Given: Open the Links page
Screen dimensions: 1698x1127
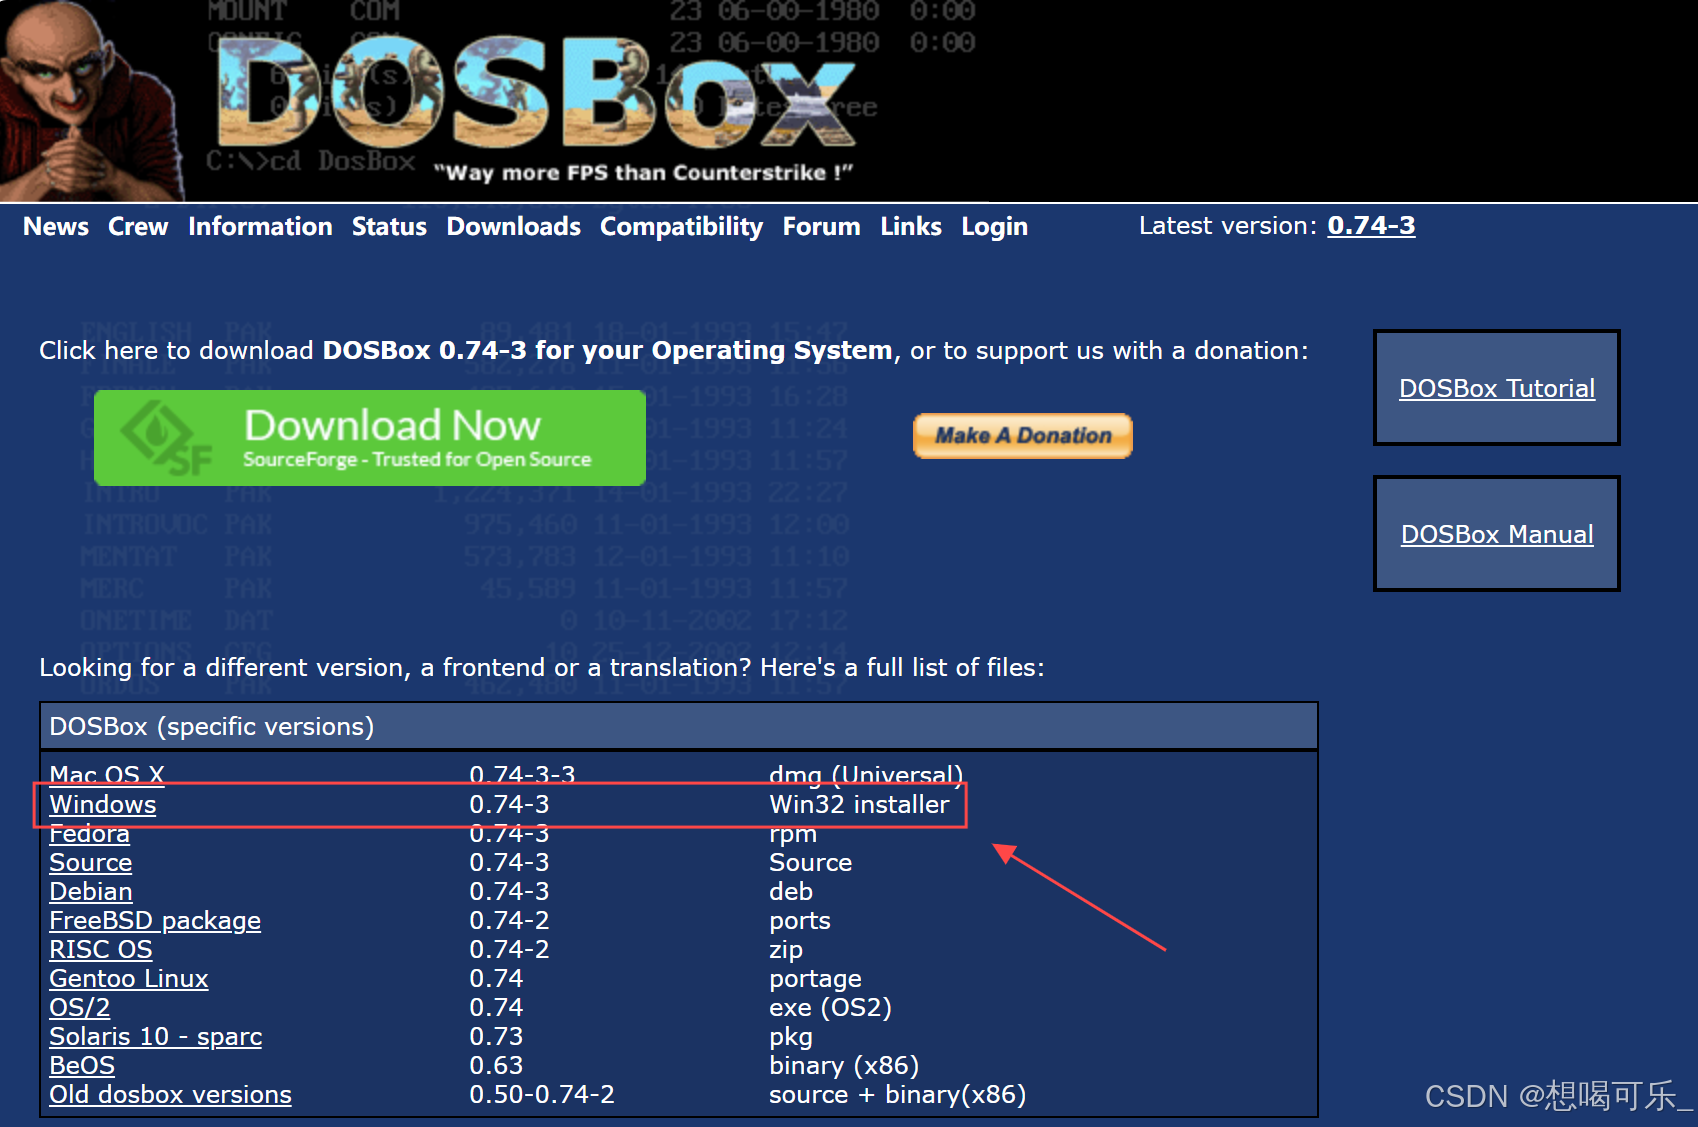Looking at the screenshot, I should pyautogui.click(x=911, y=227).
